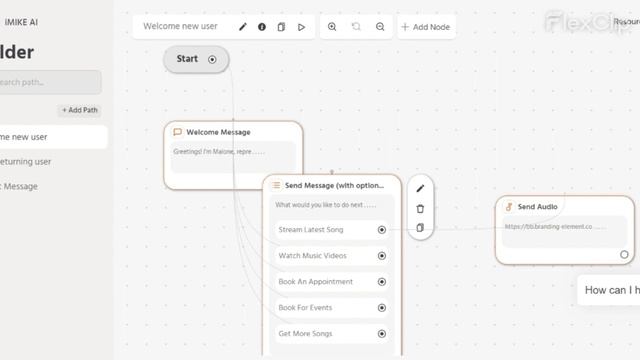640x360 pixels.
Task: Open the info icon in the path toolbar
Action: point(262,27)
